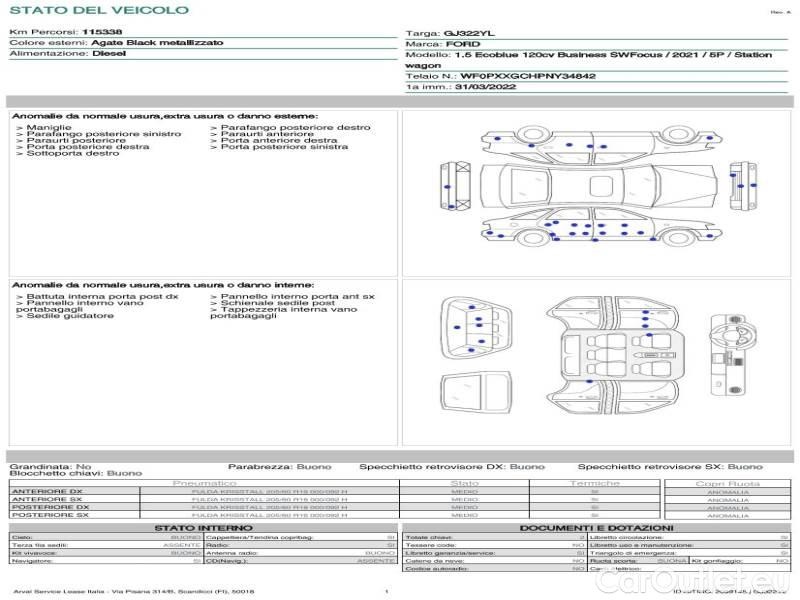Select the Targa plate number GJ322YL

point(469,33)
